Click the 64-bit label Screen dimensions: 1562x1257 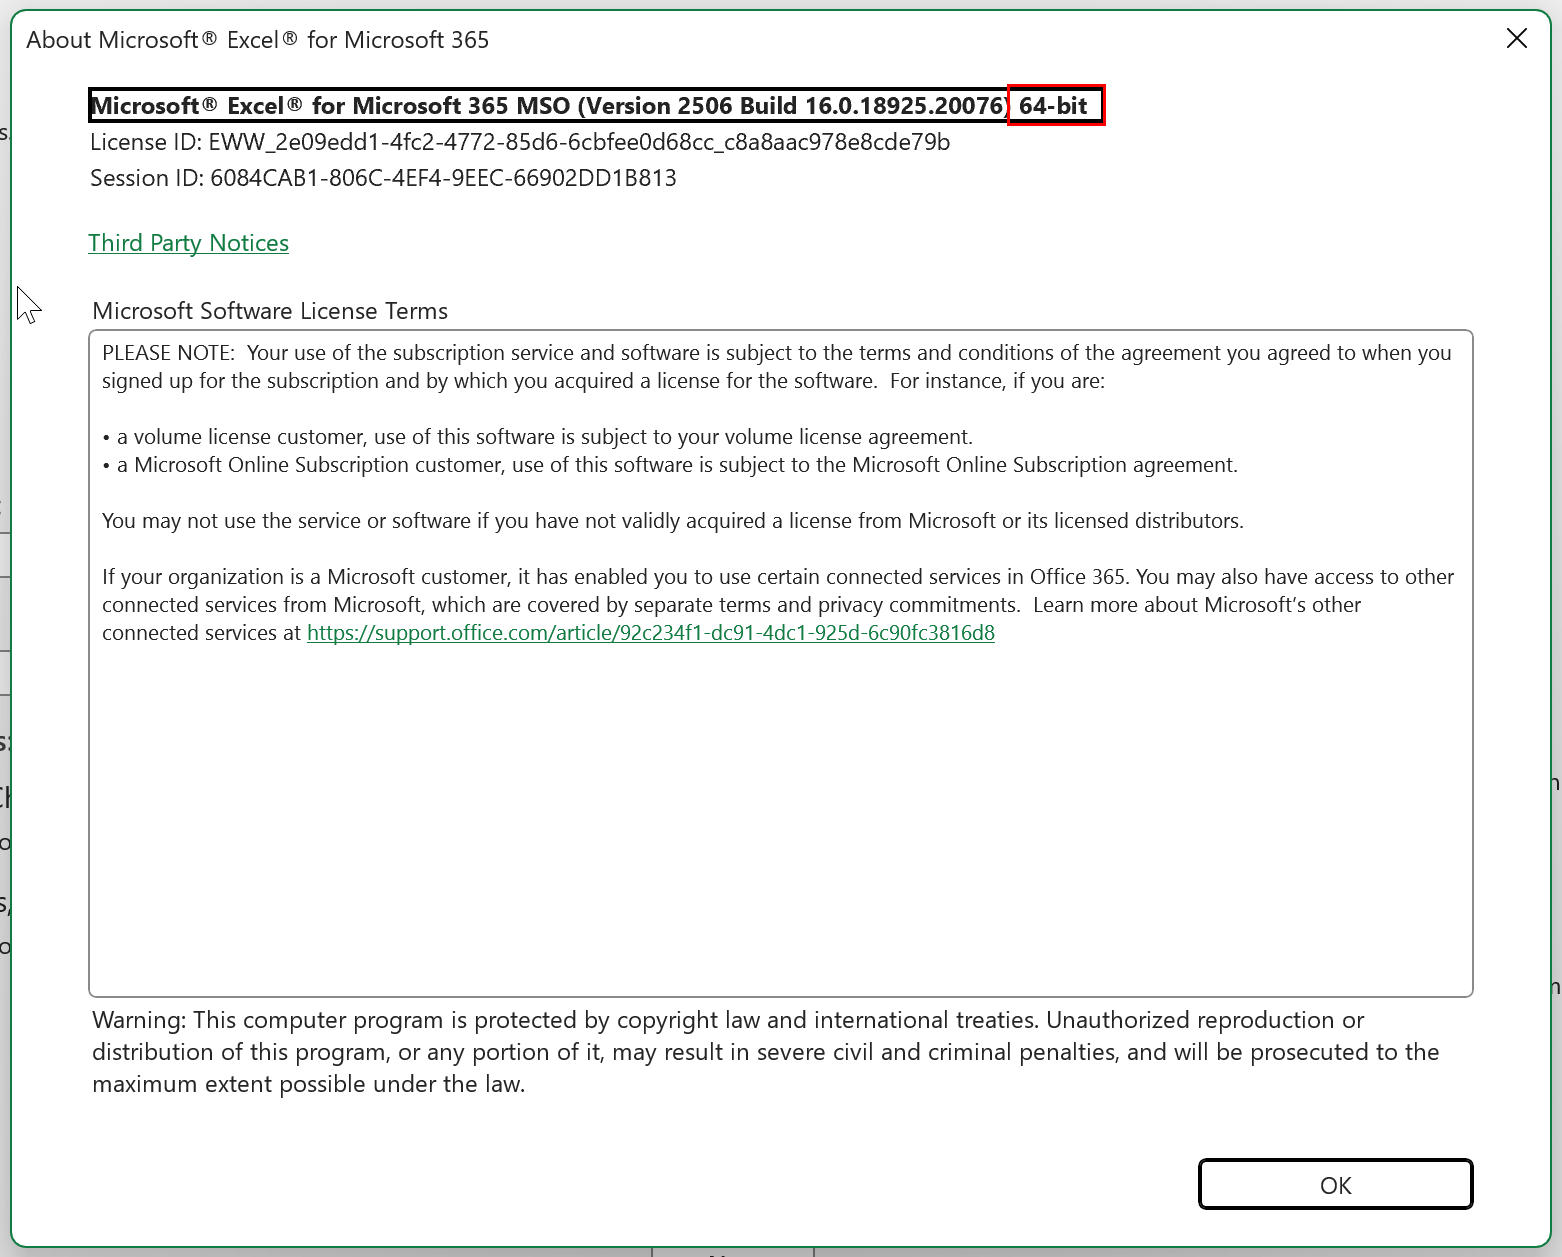pyautogui.click(x=1054, y=106)
